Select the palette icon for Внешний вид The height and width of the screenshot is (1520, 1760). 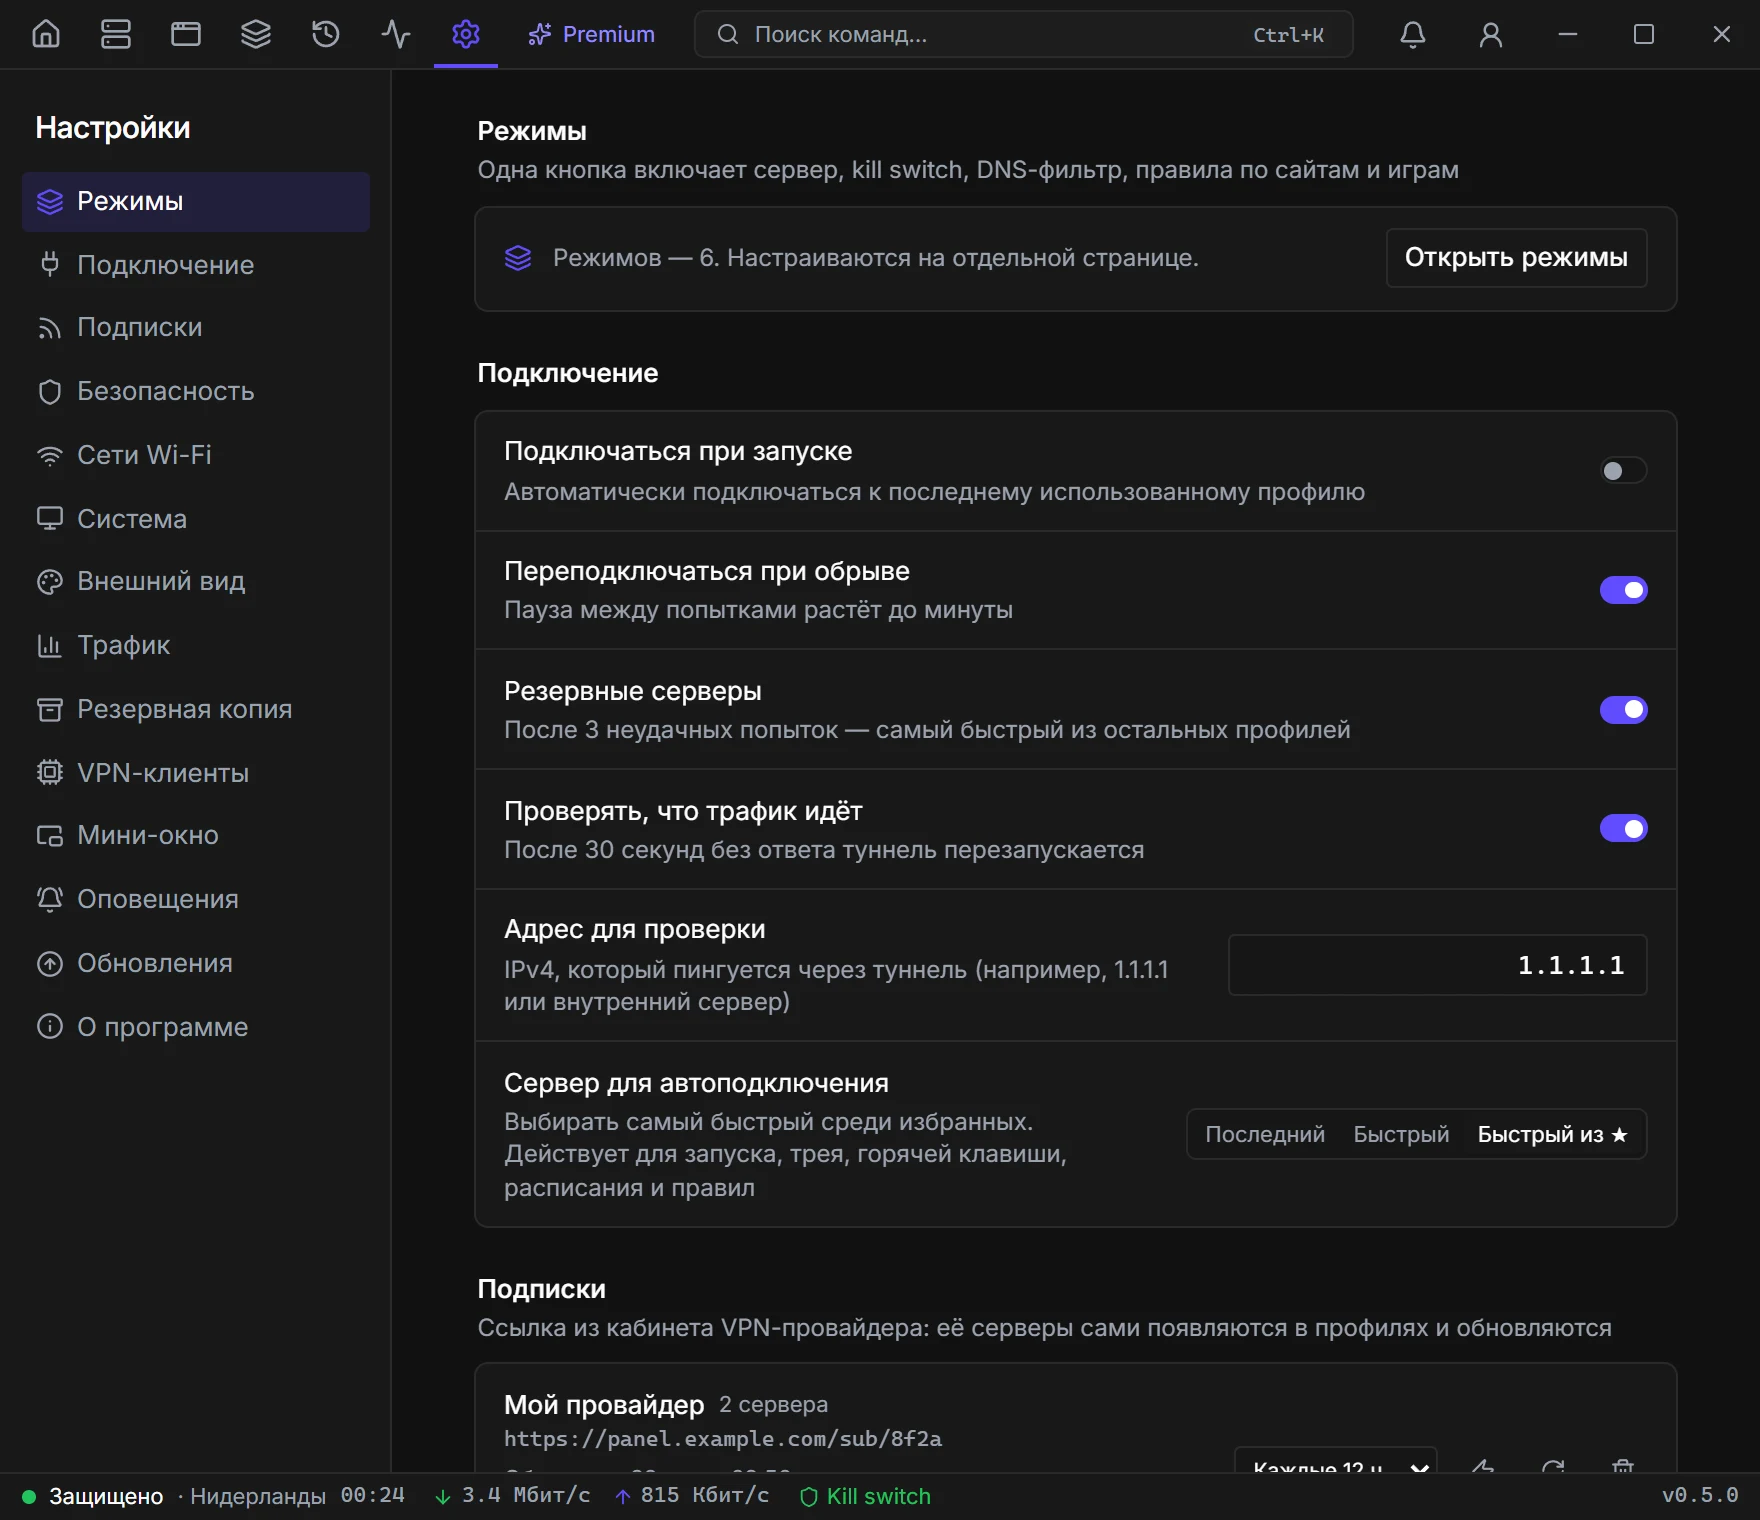[49, 582]
